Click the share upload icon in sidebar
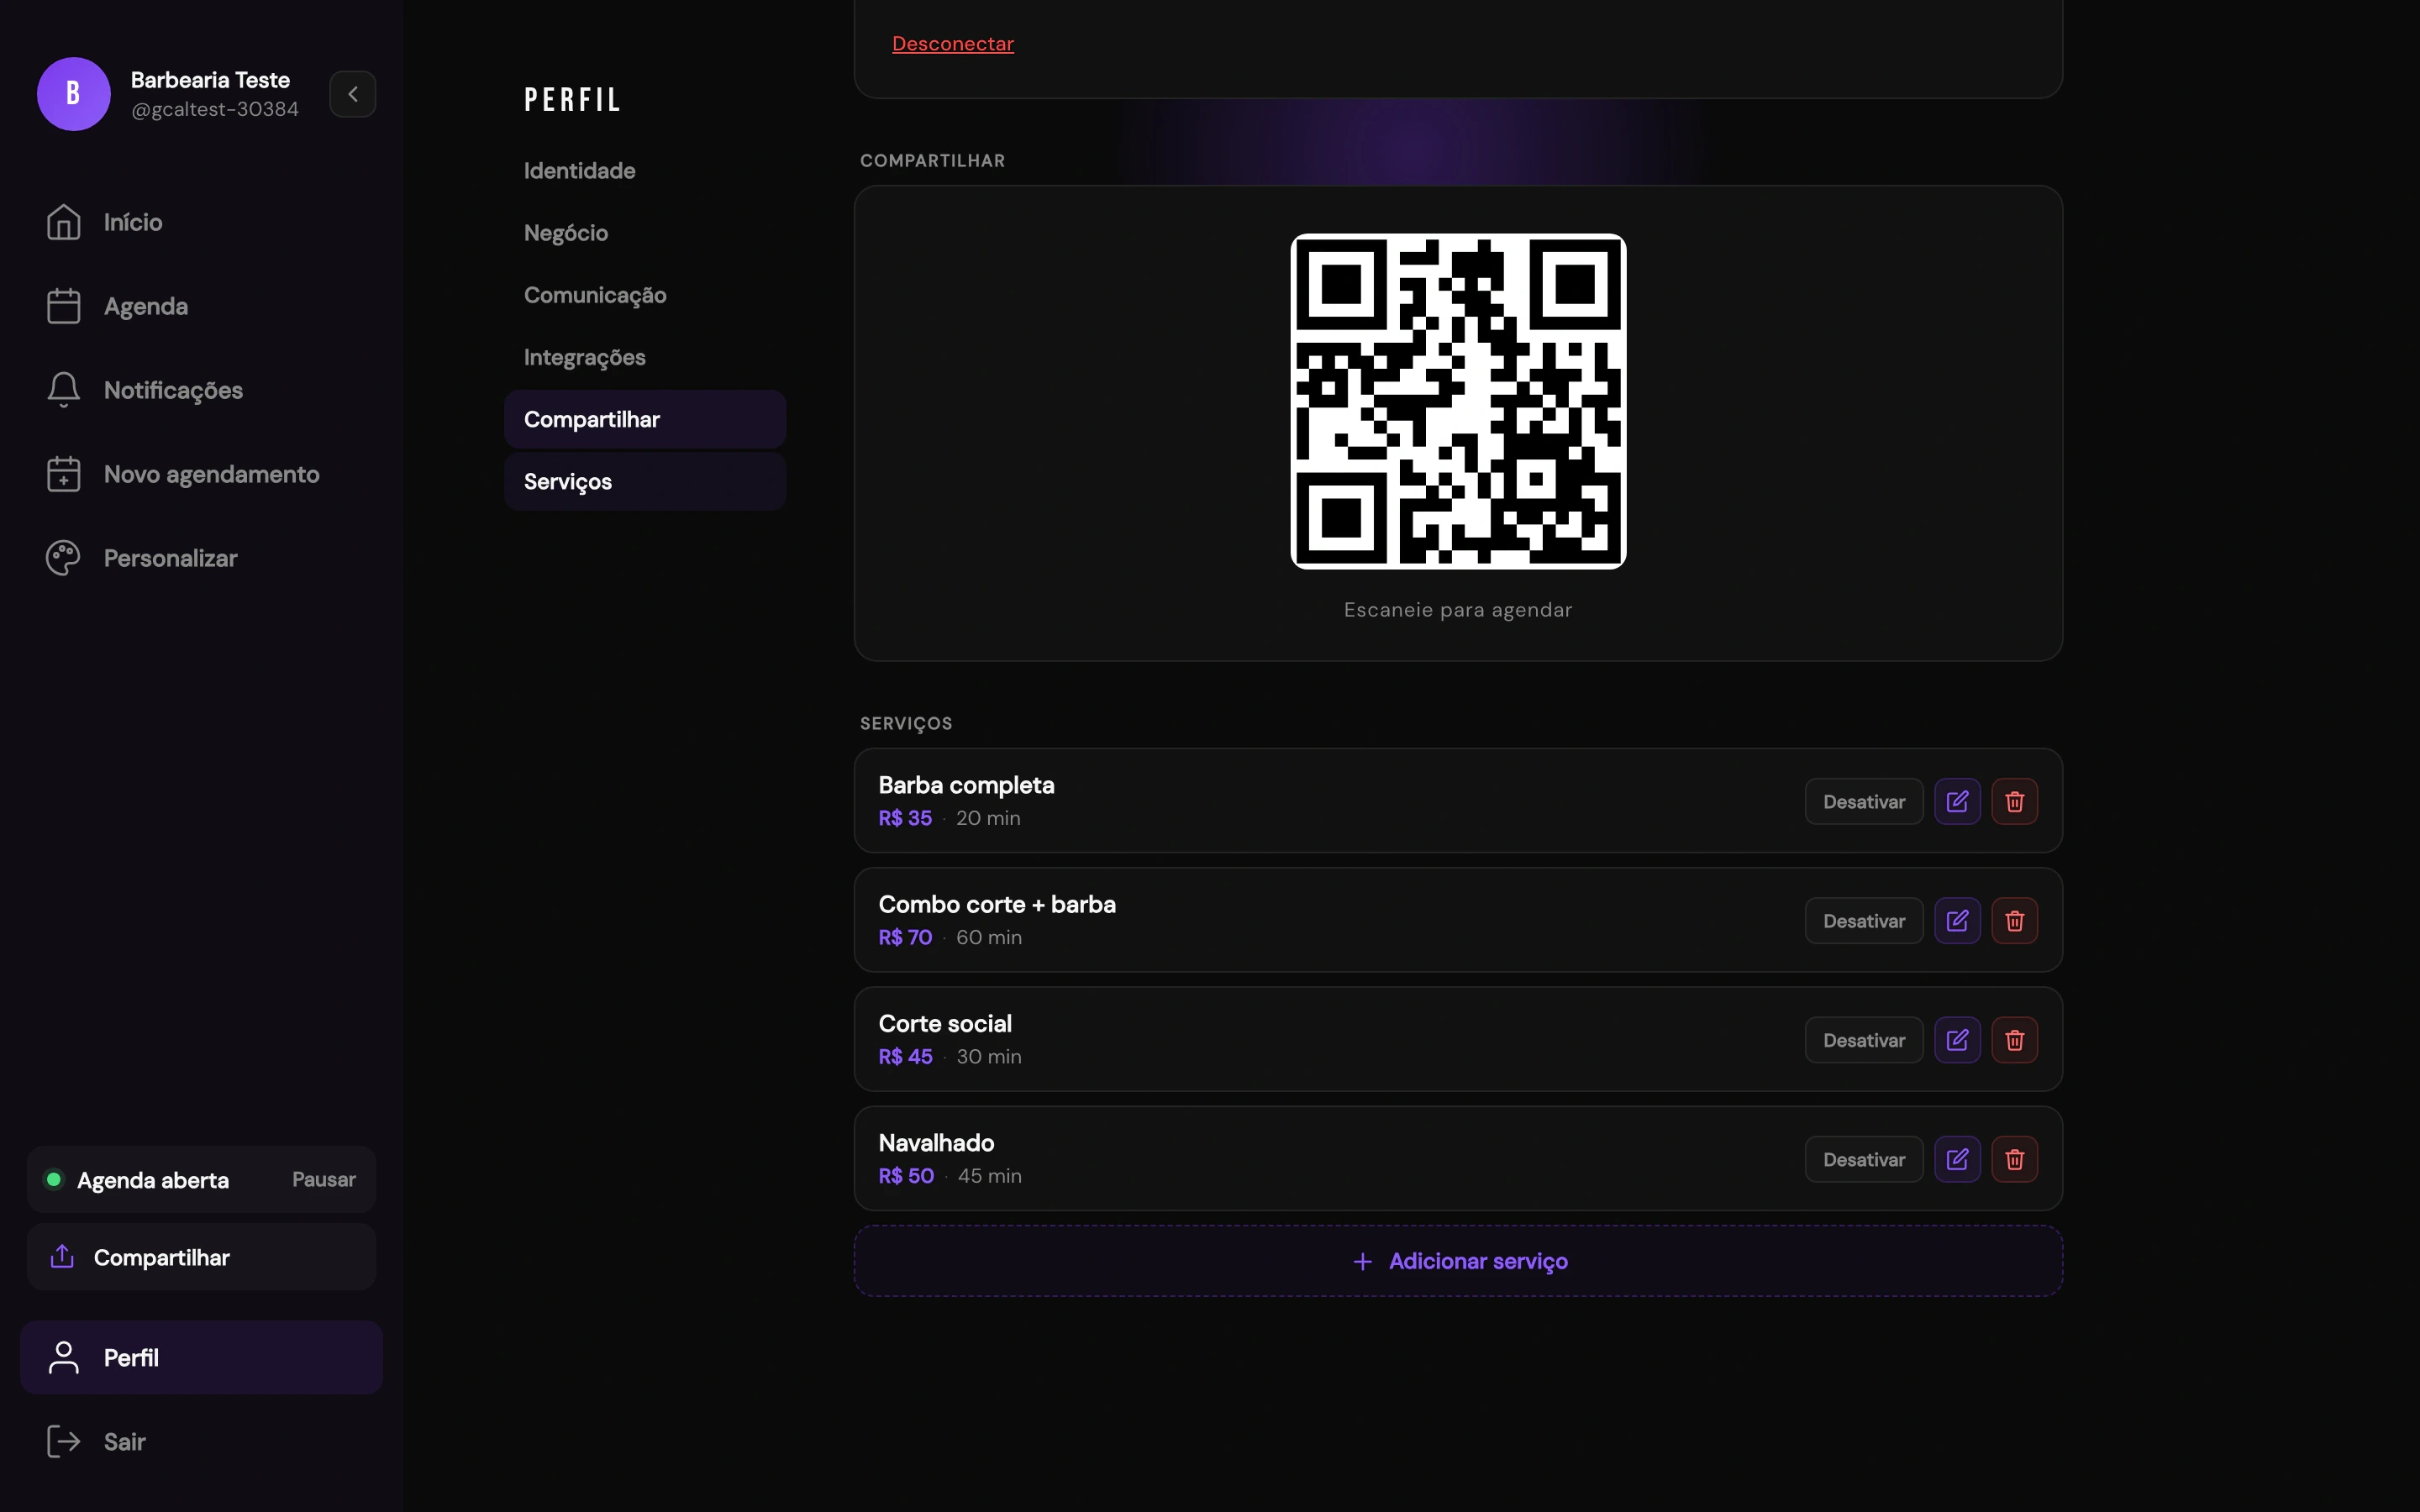 tap(62, 1257)
